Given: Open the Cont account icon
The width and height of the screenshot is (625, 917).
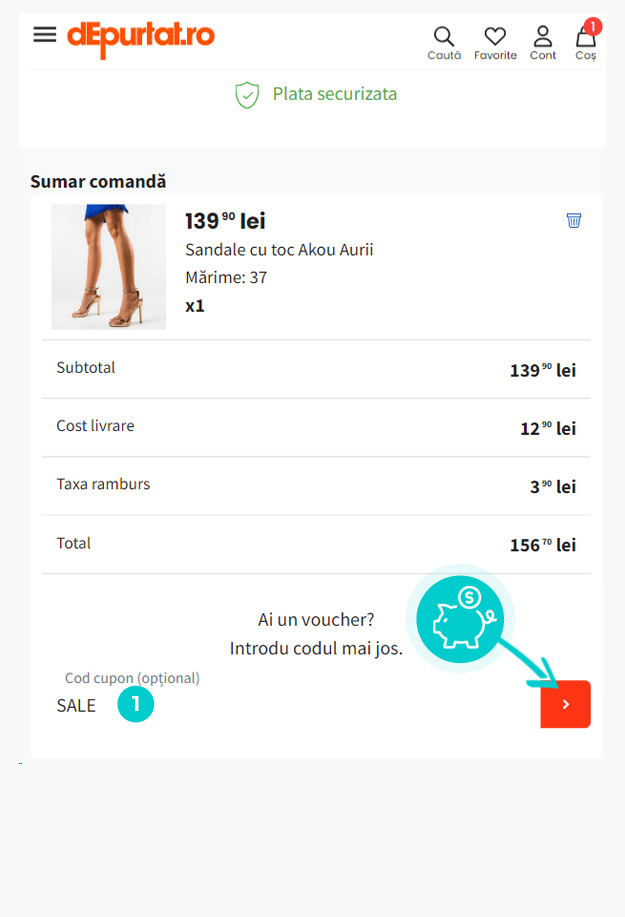Looking at the screenshot, I should pyautogui.click(x=543, y=42).
